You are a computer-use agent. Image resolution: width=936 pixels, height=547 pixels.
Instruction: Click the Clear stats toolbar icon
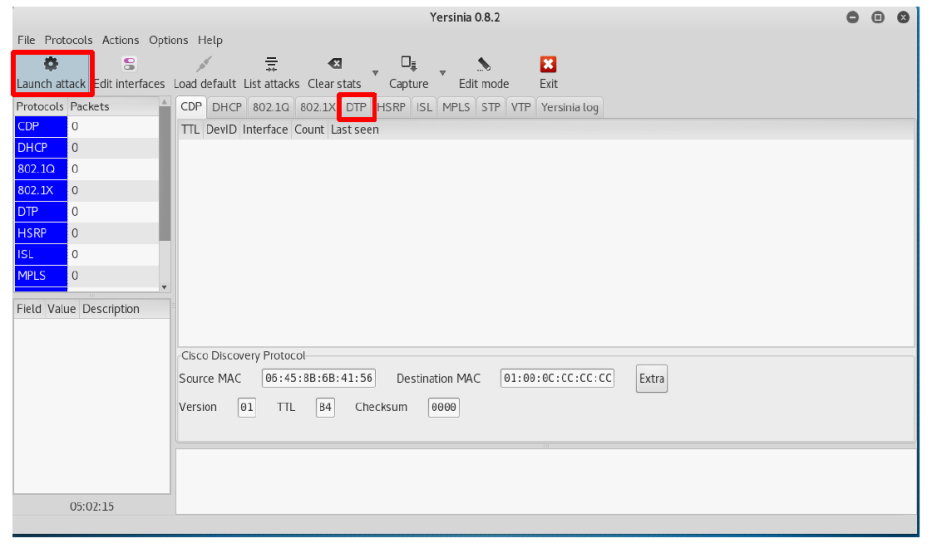[335, 63]
